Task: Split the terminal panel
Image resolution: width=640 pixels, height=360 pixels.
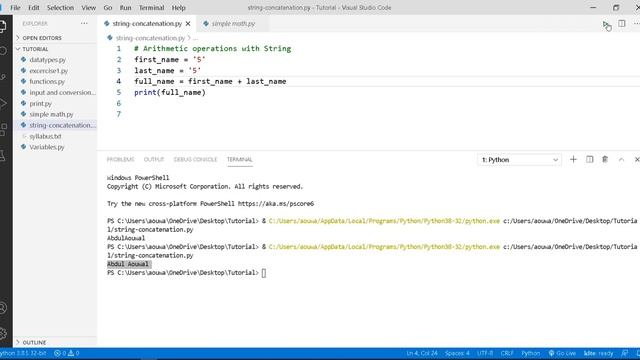Action: 589,160
